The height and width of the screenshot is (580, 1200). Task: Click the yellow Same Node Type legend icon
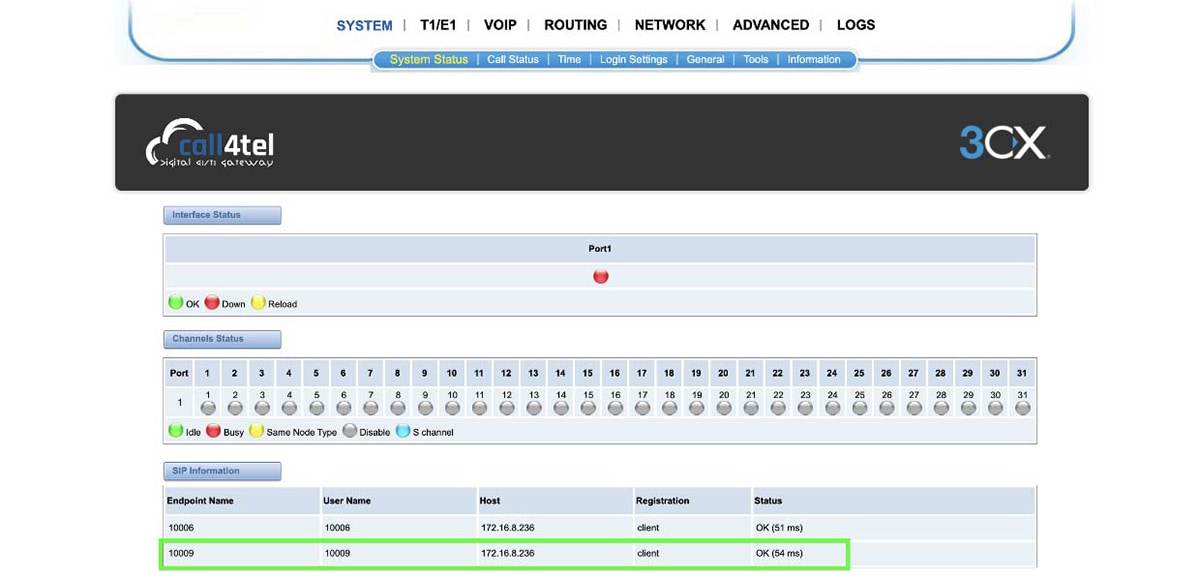pos(256,431)
